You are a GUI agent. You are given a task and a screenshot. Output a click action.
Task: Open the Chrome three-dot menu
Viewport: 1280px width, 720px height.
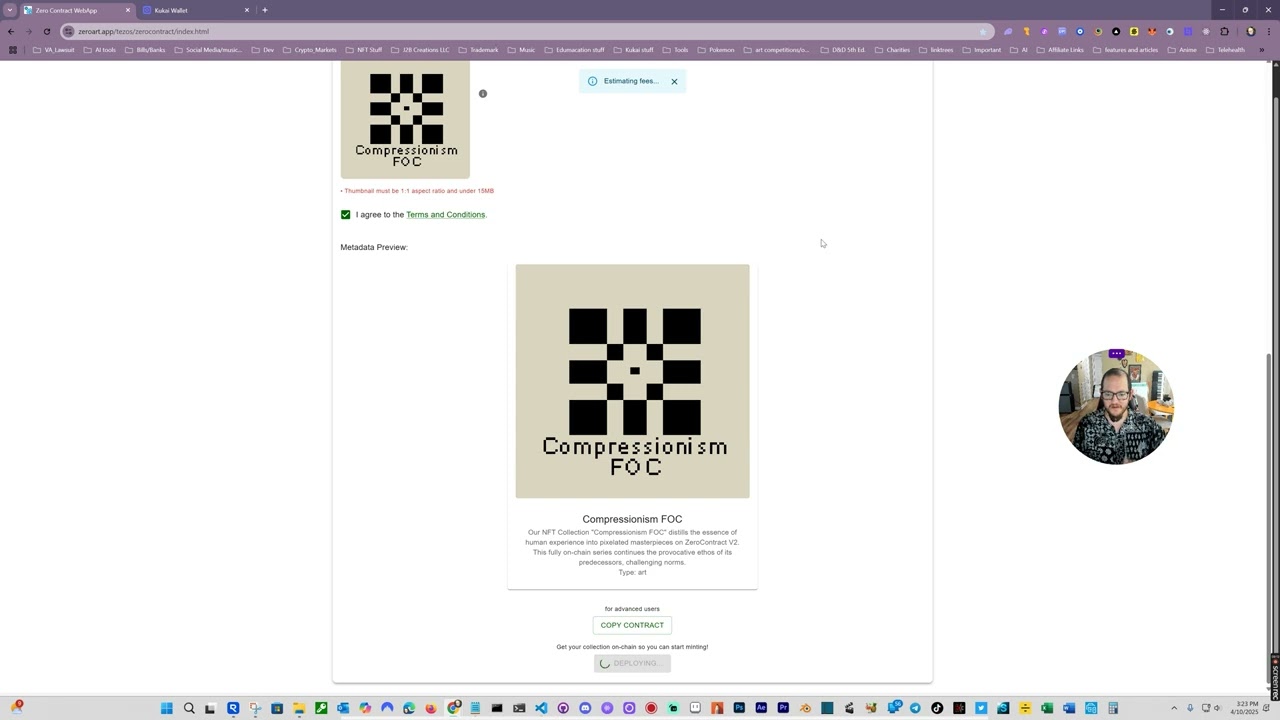click(x=1269, y=31)
